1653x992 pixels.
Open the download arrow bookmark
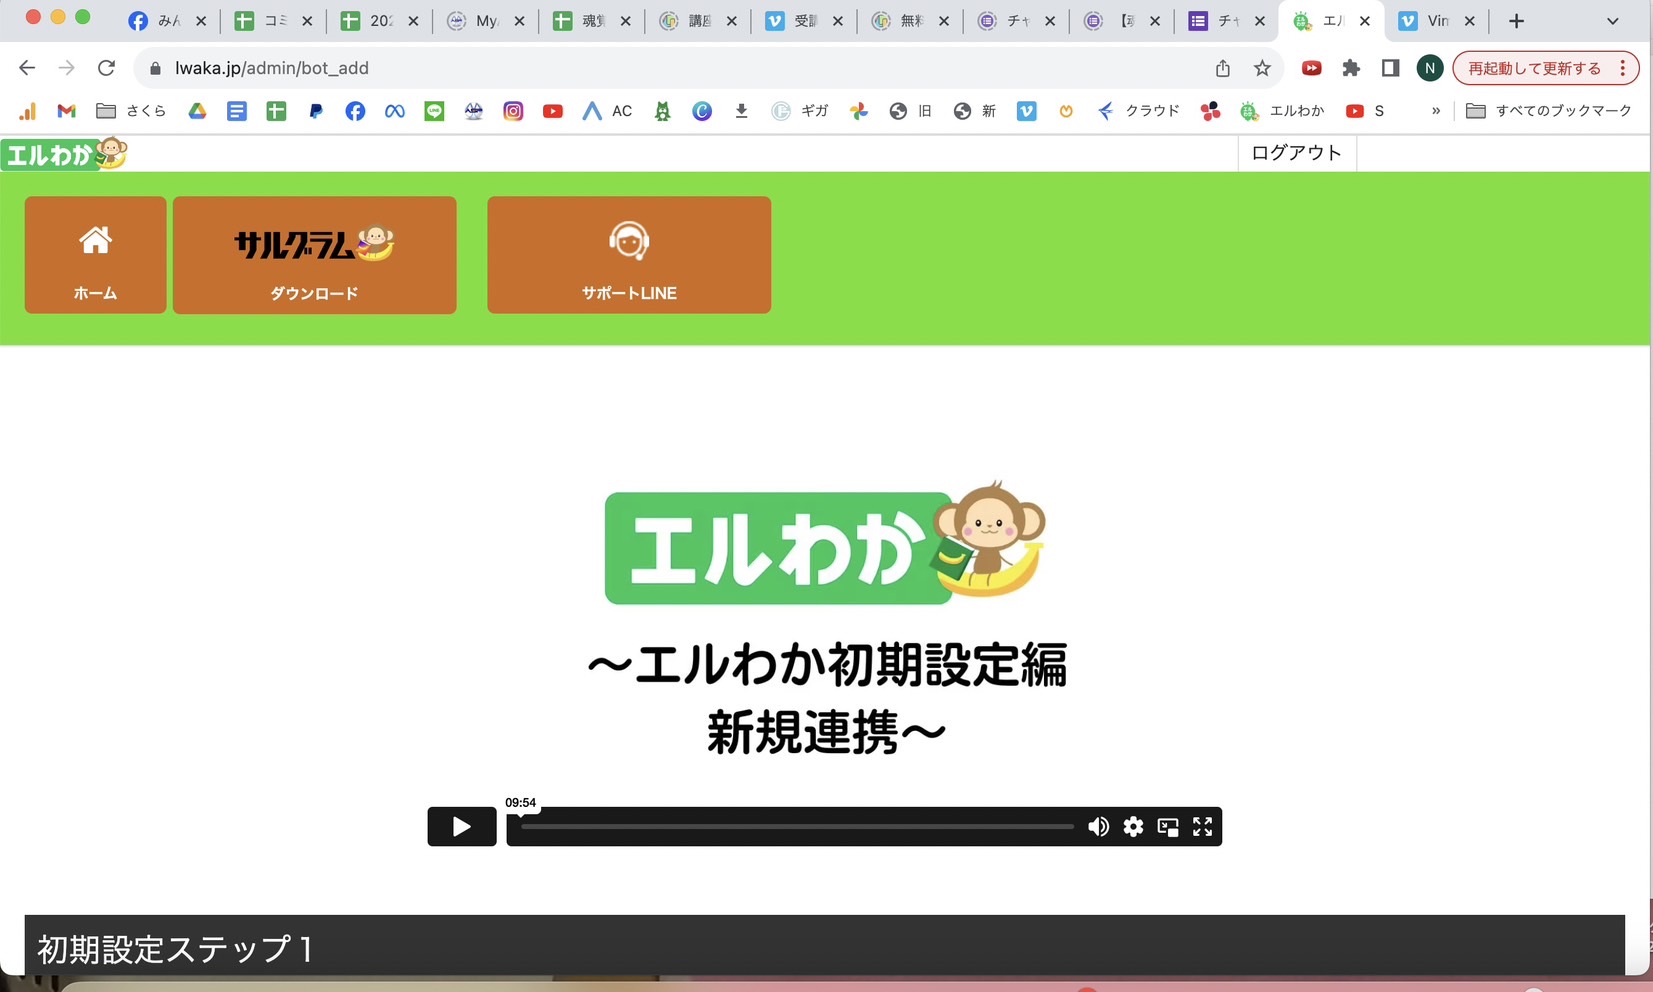pyautogui.click(x=741, y=111)
